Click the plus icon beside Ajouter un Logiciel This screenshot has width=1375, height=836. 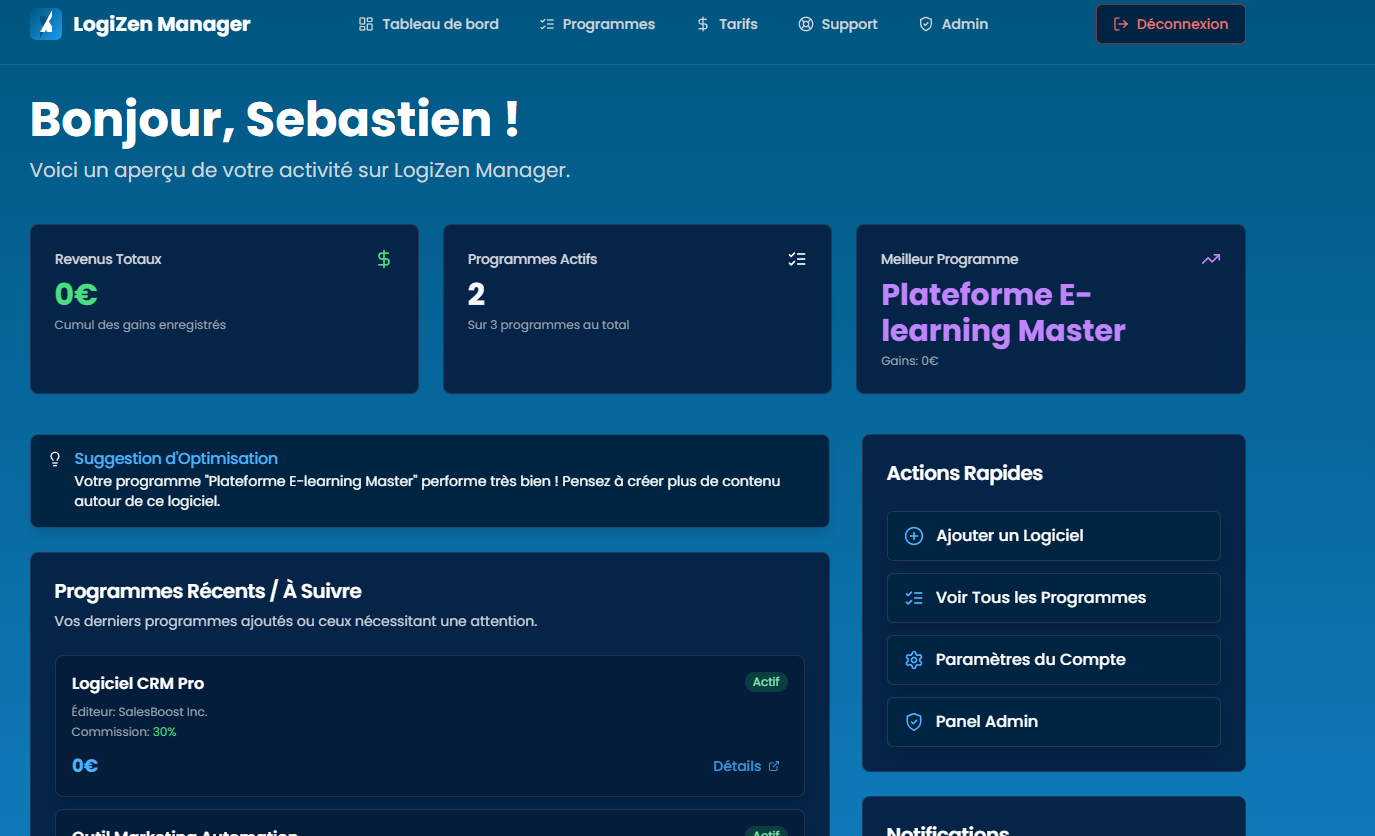pyautogui.click(x=912, y=536)
